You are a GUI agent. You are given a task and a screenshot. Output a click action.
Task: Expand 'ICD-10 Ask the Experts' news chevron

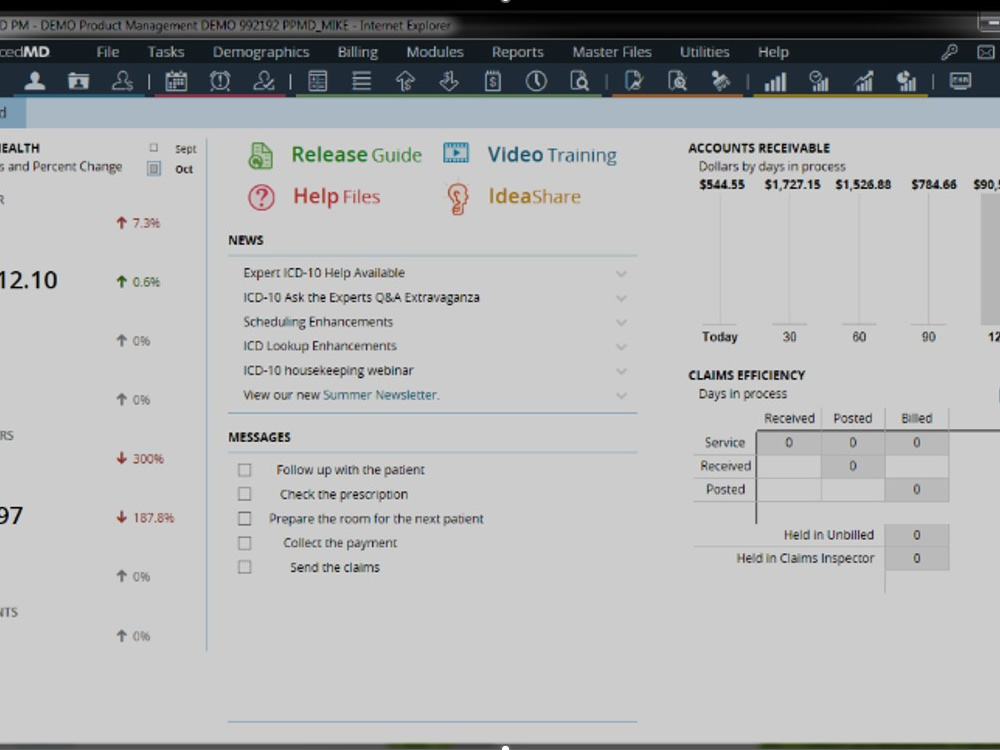point(621,298)
